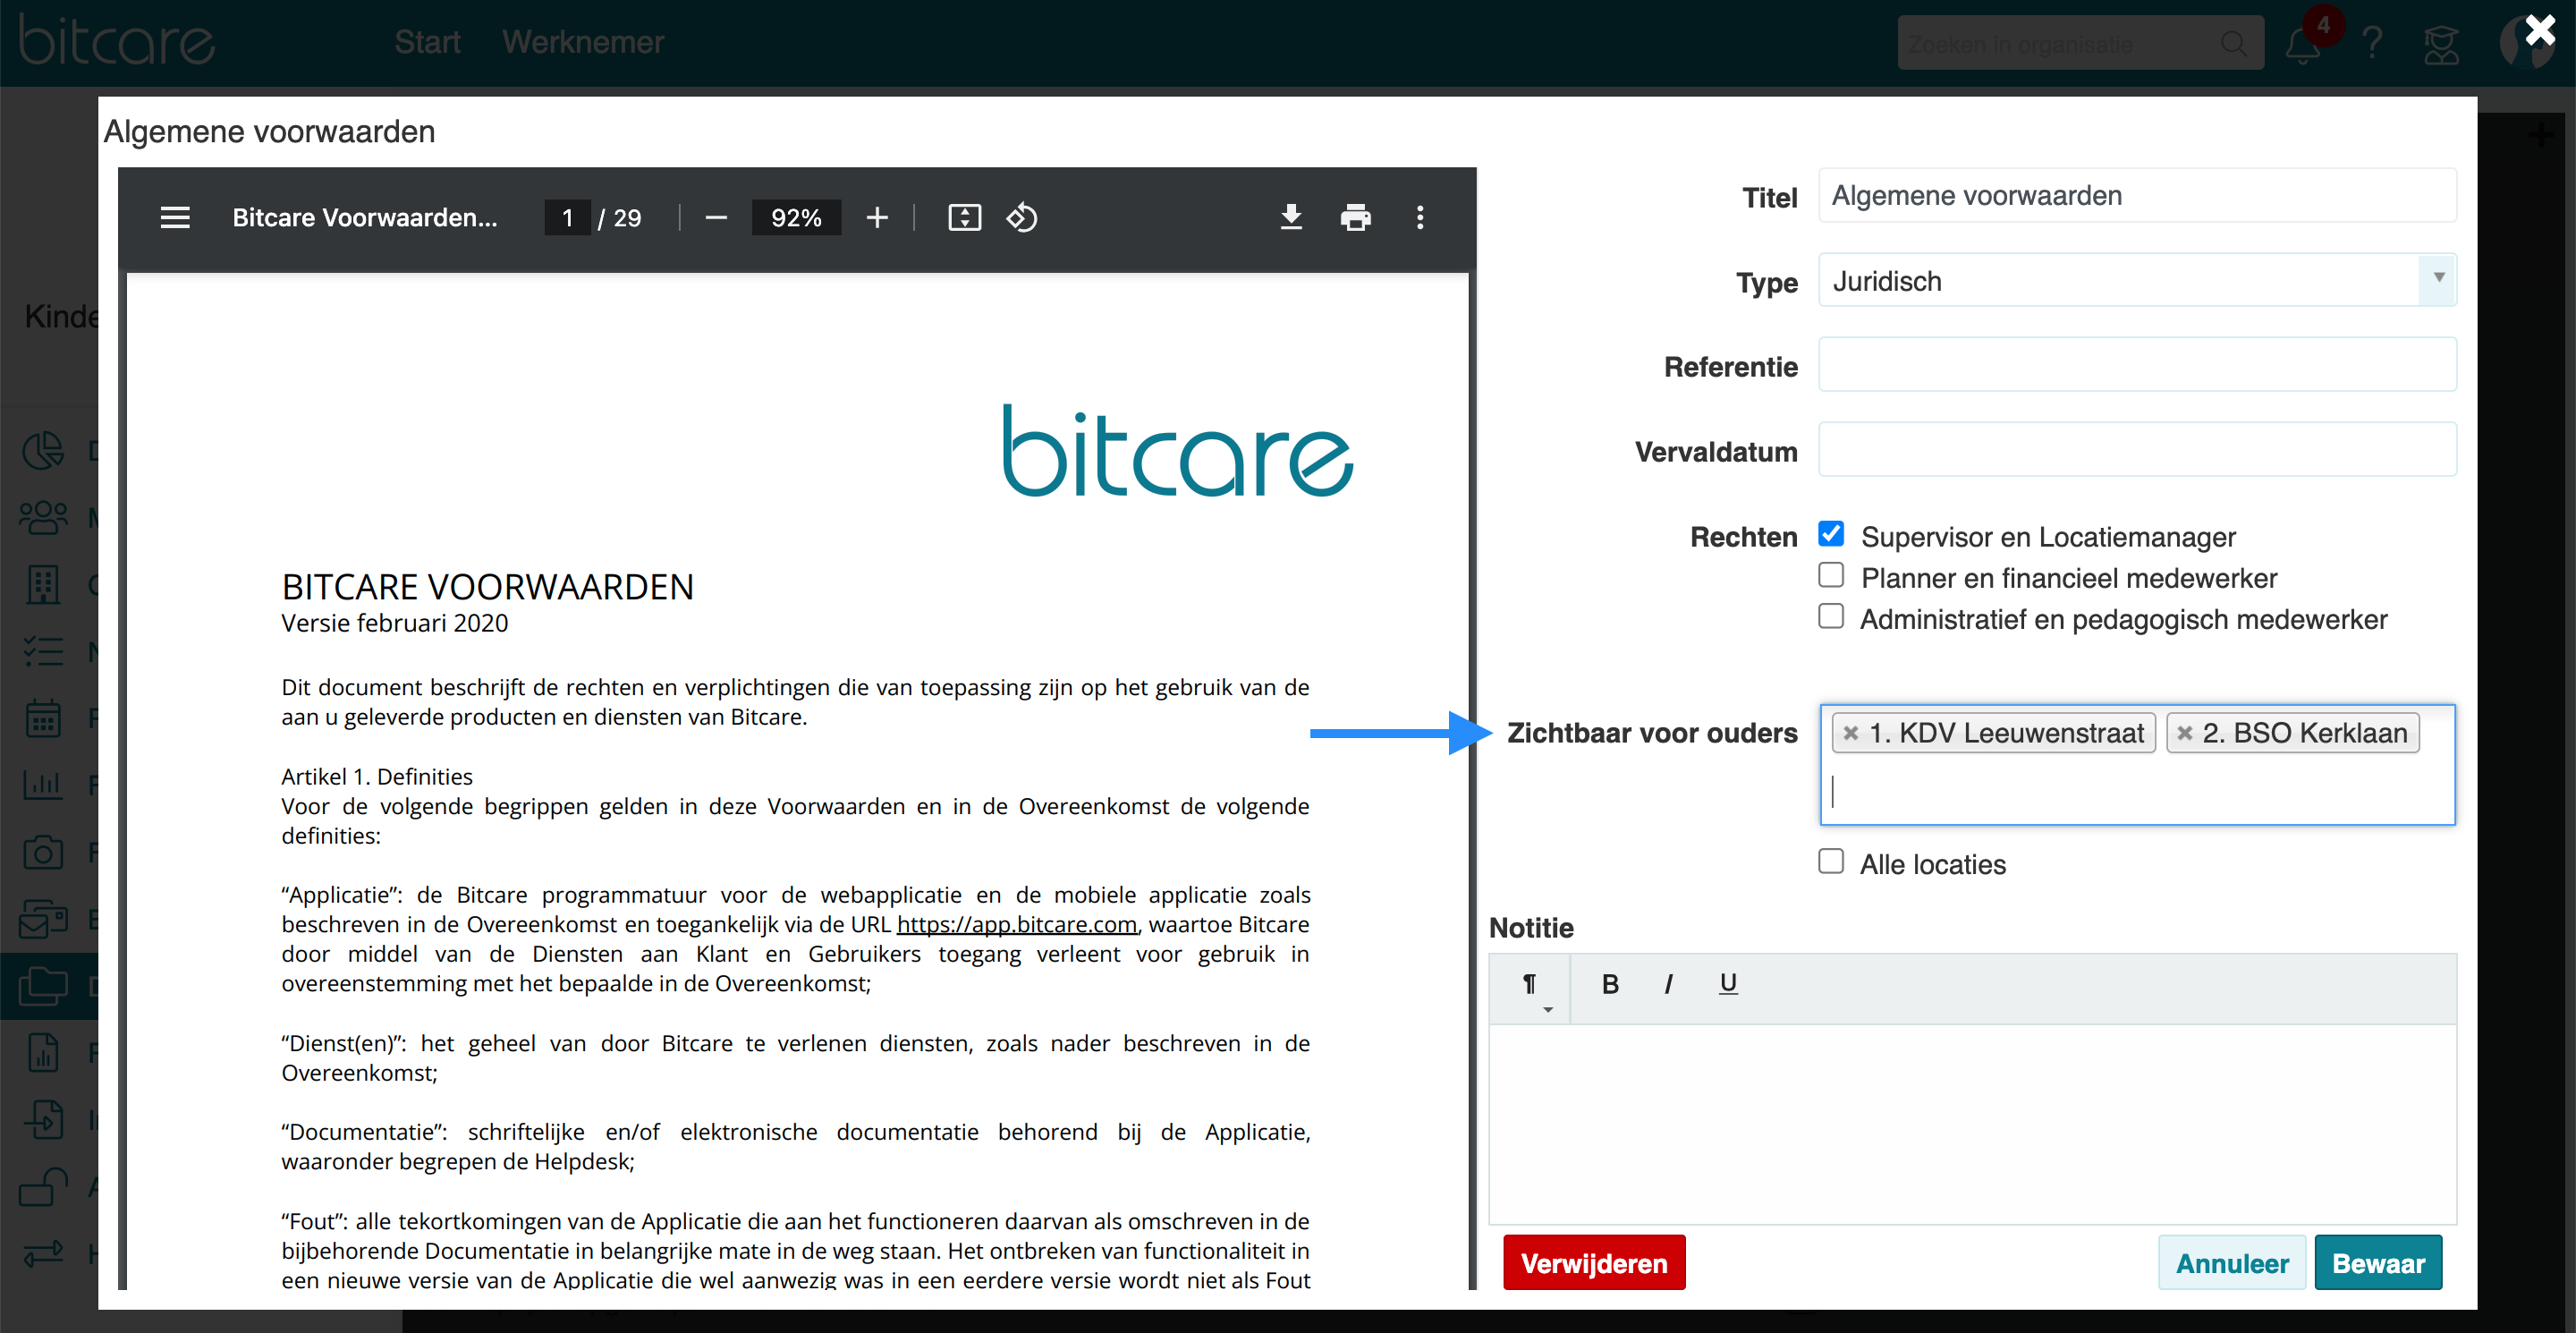Open the notifications bell icon

point(2303,44)
